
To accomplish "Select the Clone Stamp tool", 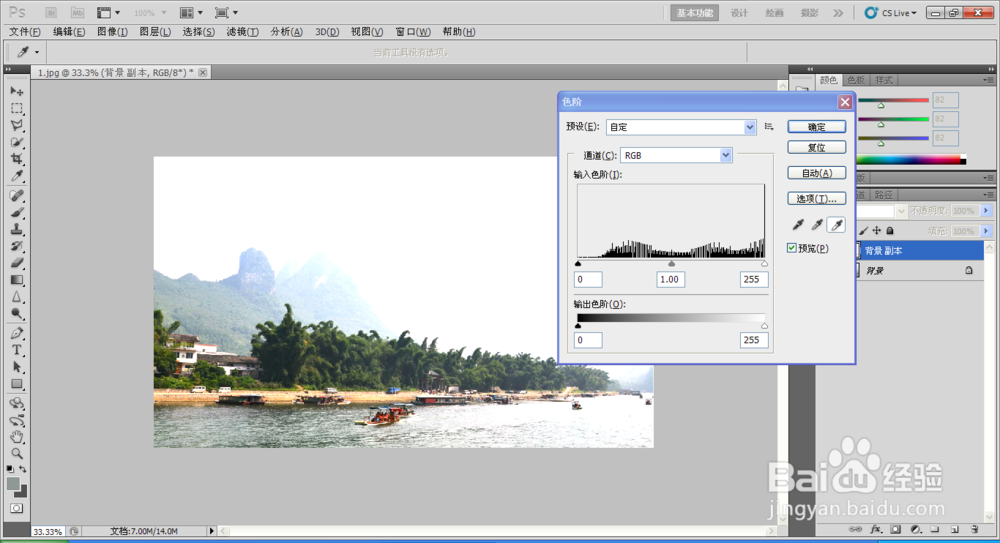I will pyautogui.click(x=17, y=229).
